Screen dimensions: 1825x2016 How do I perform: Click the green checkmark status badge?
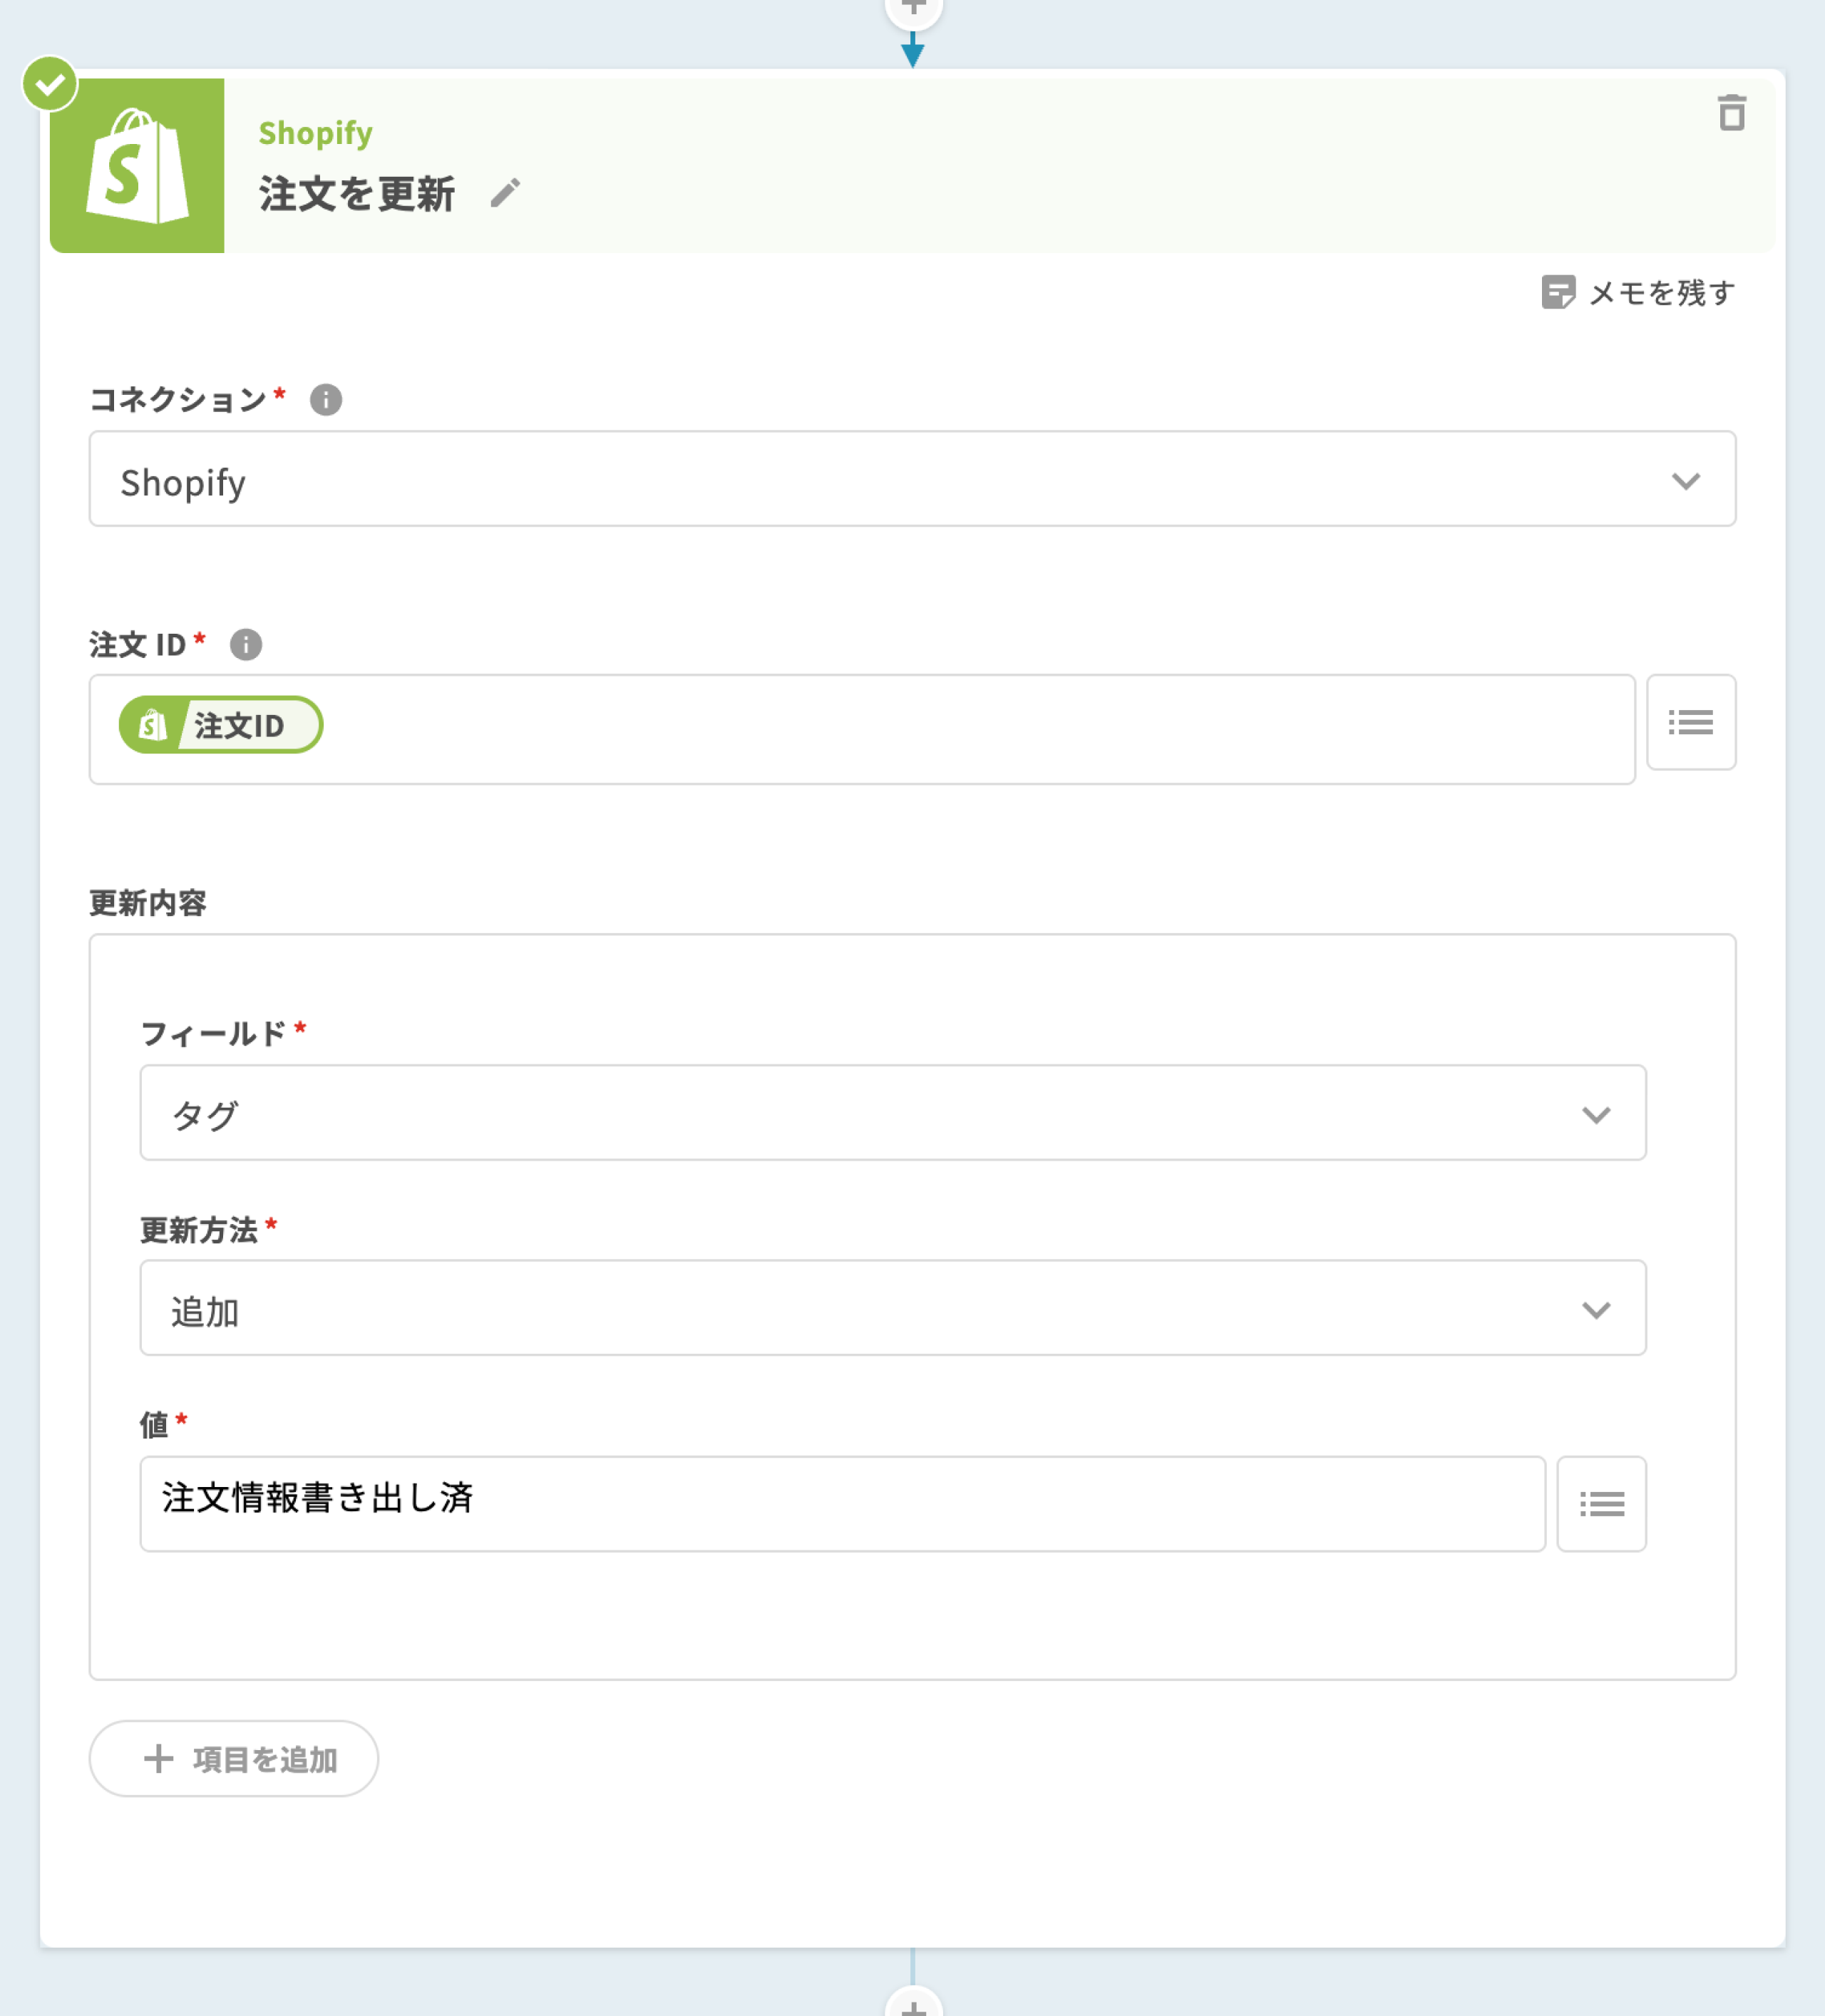(50, 85)
